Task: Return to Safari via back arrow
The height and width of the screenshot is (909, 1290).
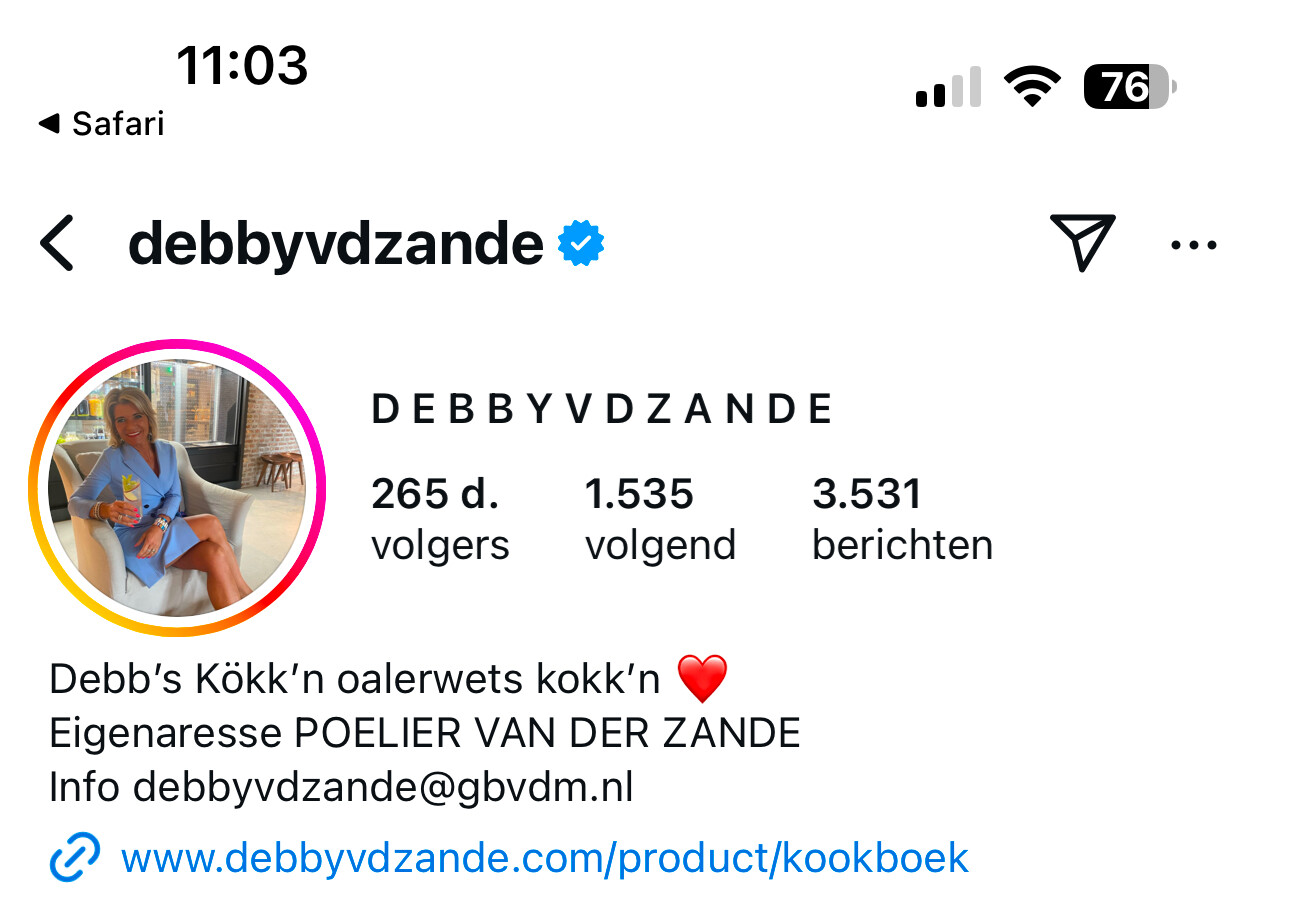Action: tap(101, 123)
